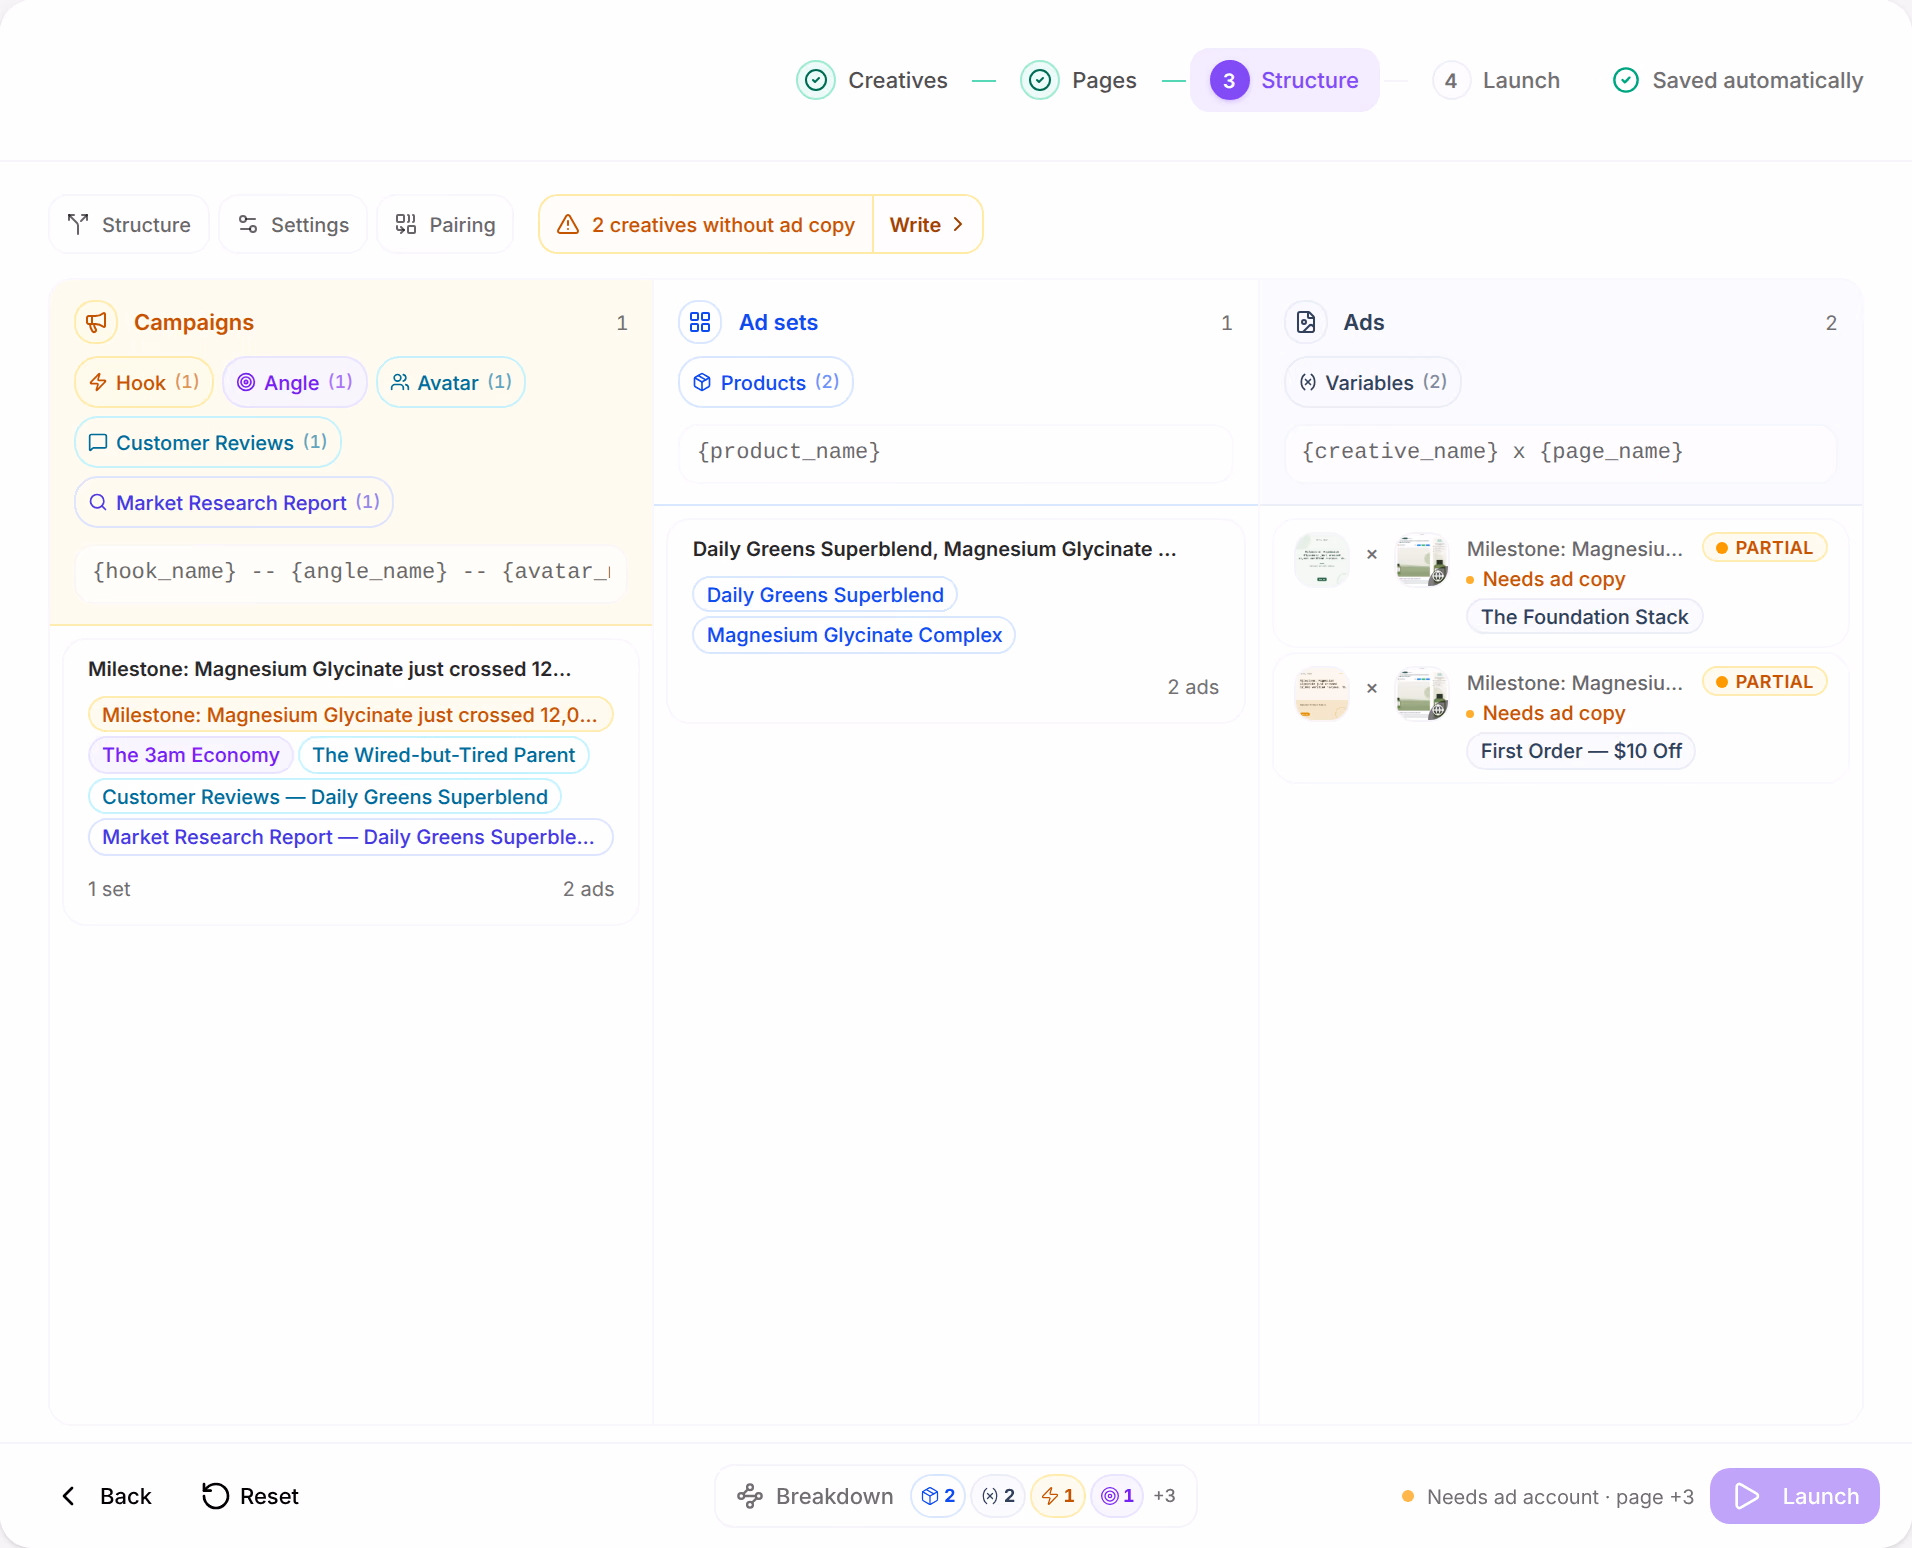The width and height of the screenshot is (1912, 1548).
Task: Click the play icon on the Launch button
Action: pos(1747,1496)
